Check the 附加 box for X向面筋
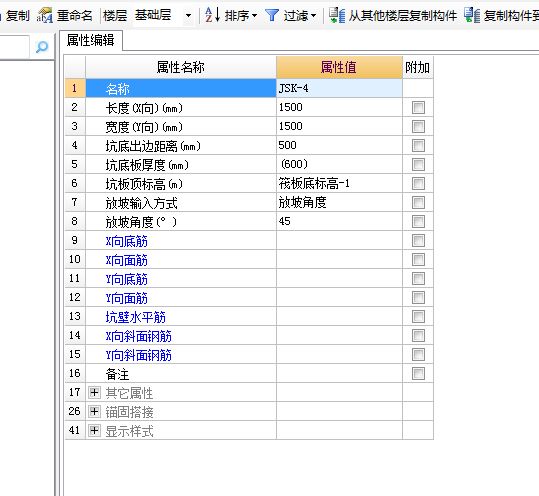This screenshot has width=539, height=496. click(418, 260)
